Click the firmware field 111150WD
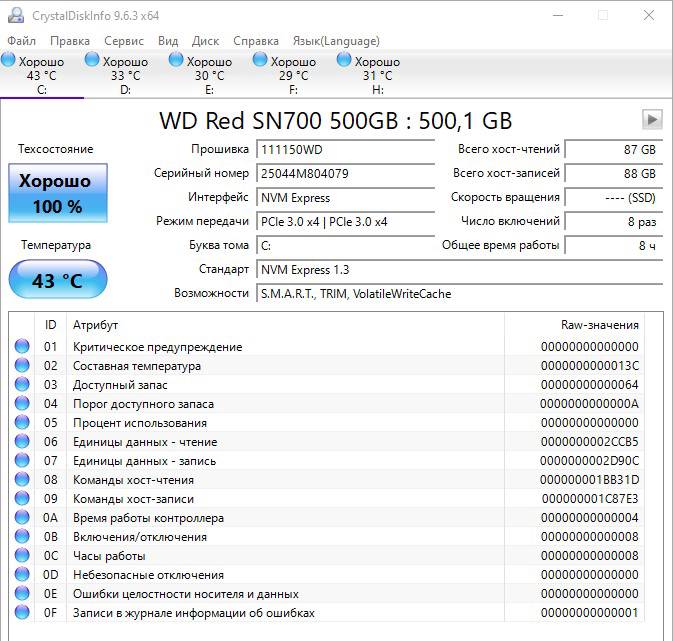Image resolution: width=673 pixels, height=641 pixels. (346, 149)
